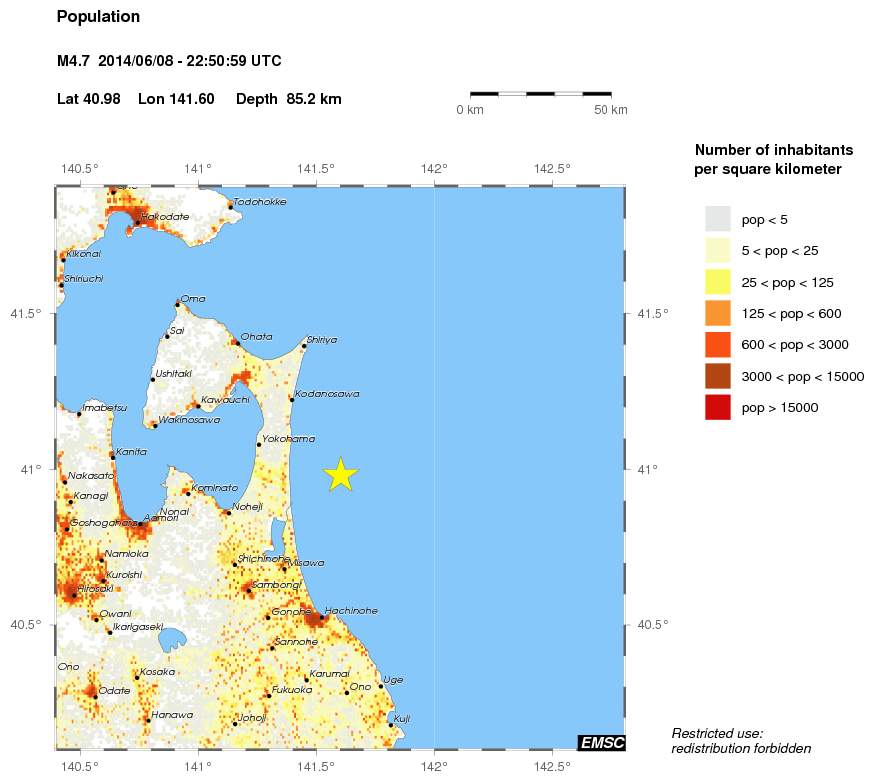Image resolution: width=874 pixels, height=781 pixels.
Task: Click the Kuji city marker
Action: (x=390, y=725)
